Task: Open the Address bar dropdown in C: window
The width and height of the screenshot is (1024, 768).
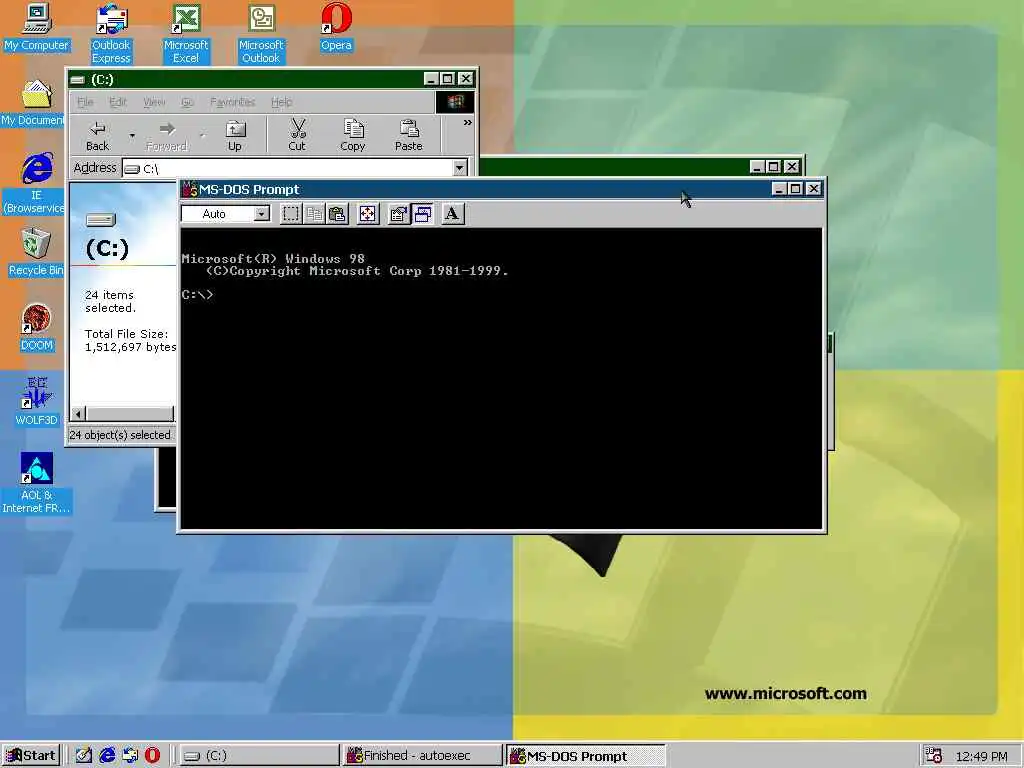Action: tap(460, 168)
